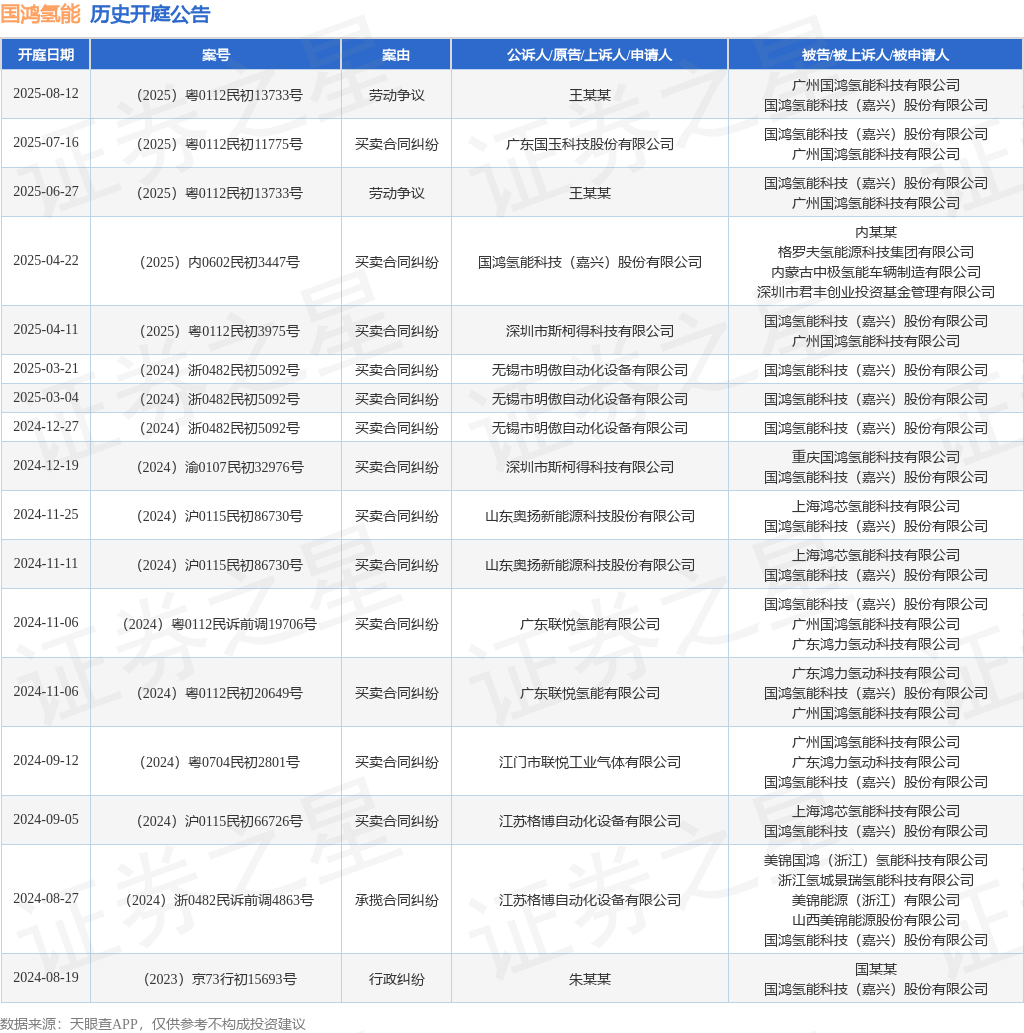Select the 开庭日期 column header
This screenshot has height=1033, width=1024.
pyautogui.click(x=45, y=55)
